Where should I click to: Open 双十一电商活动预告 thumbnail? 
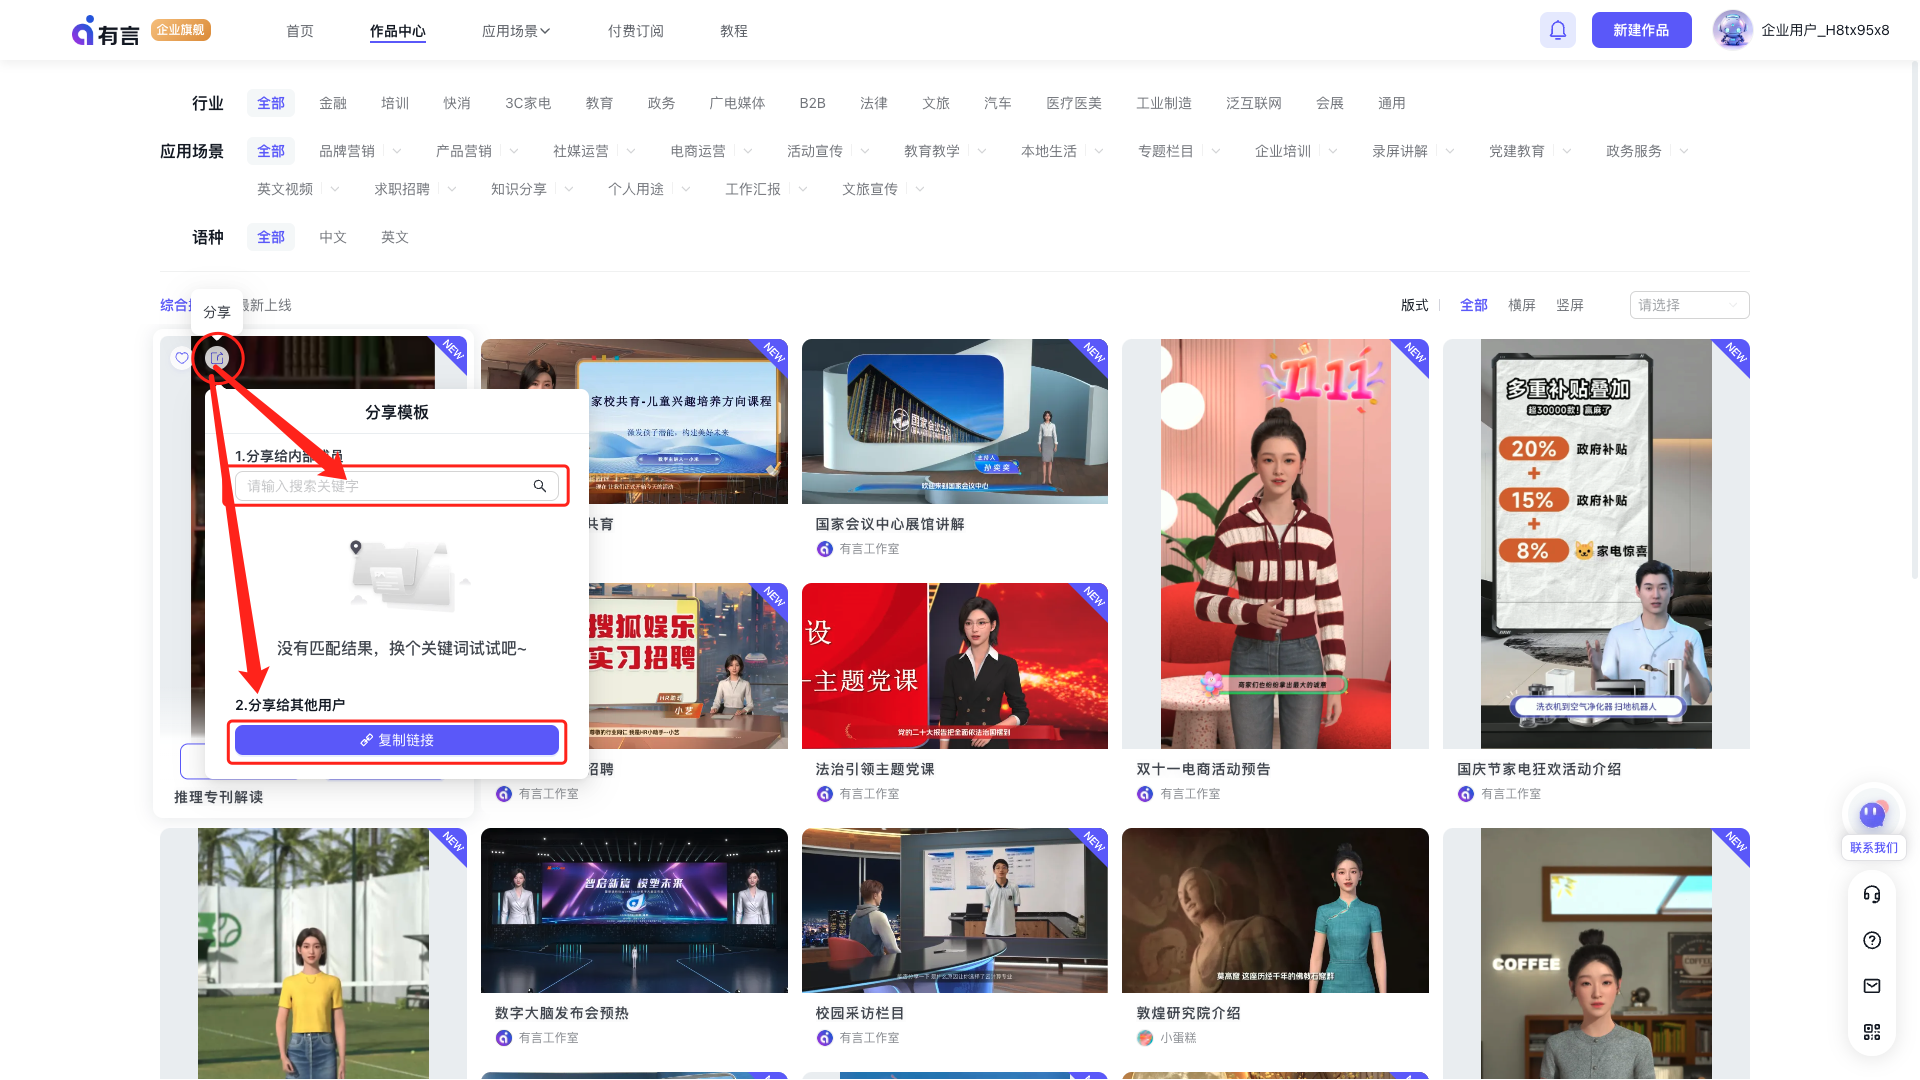[x=1275, y=544]
